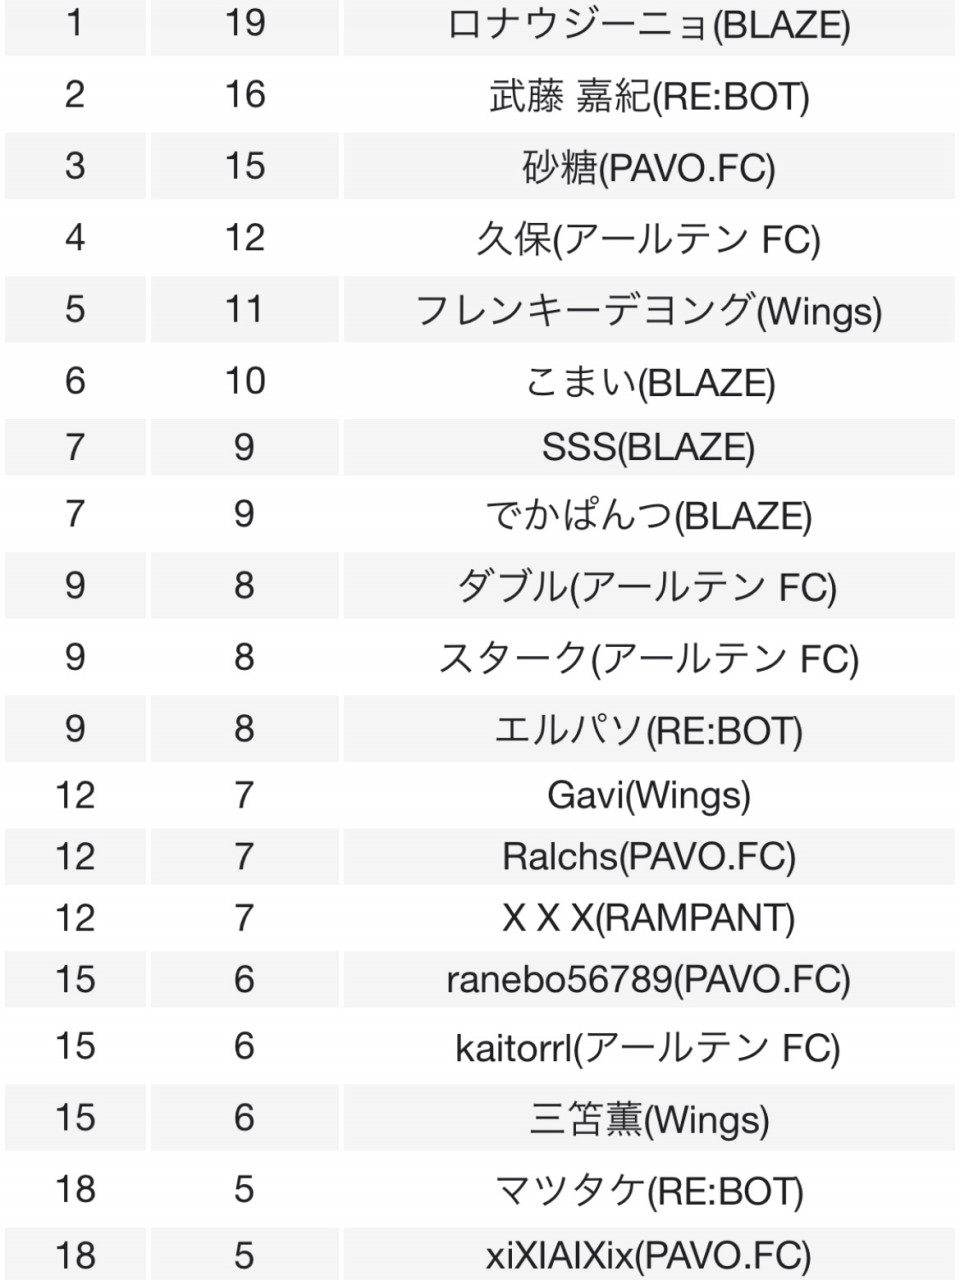Viewport: 960px width, 1280px height.
Task: Click the ダブル(アールテン FC) player name
Action: (648, 586)
